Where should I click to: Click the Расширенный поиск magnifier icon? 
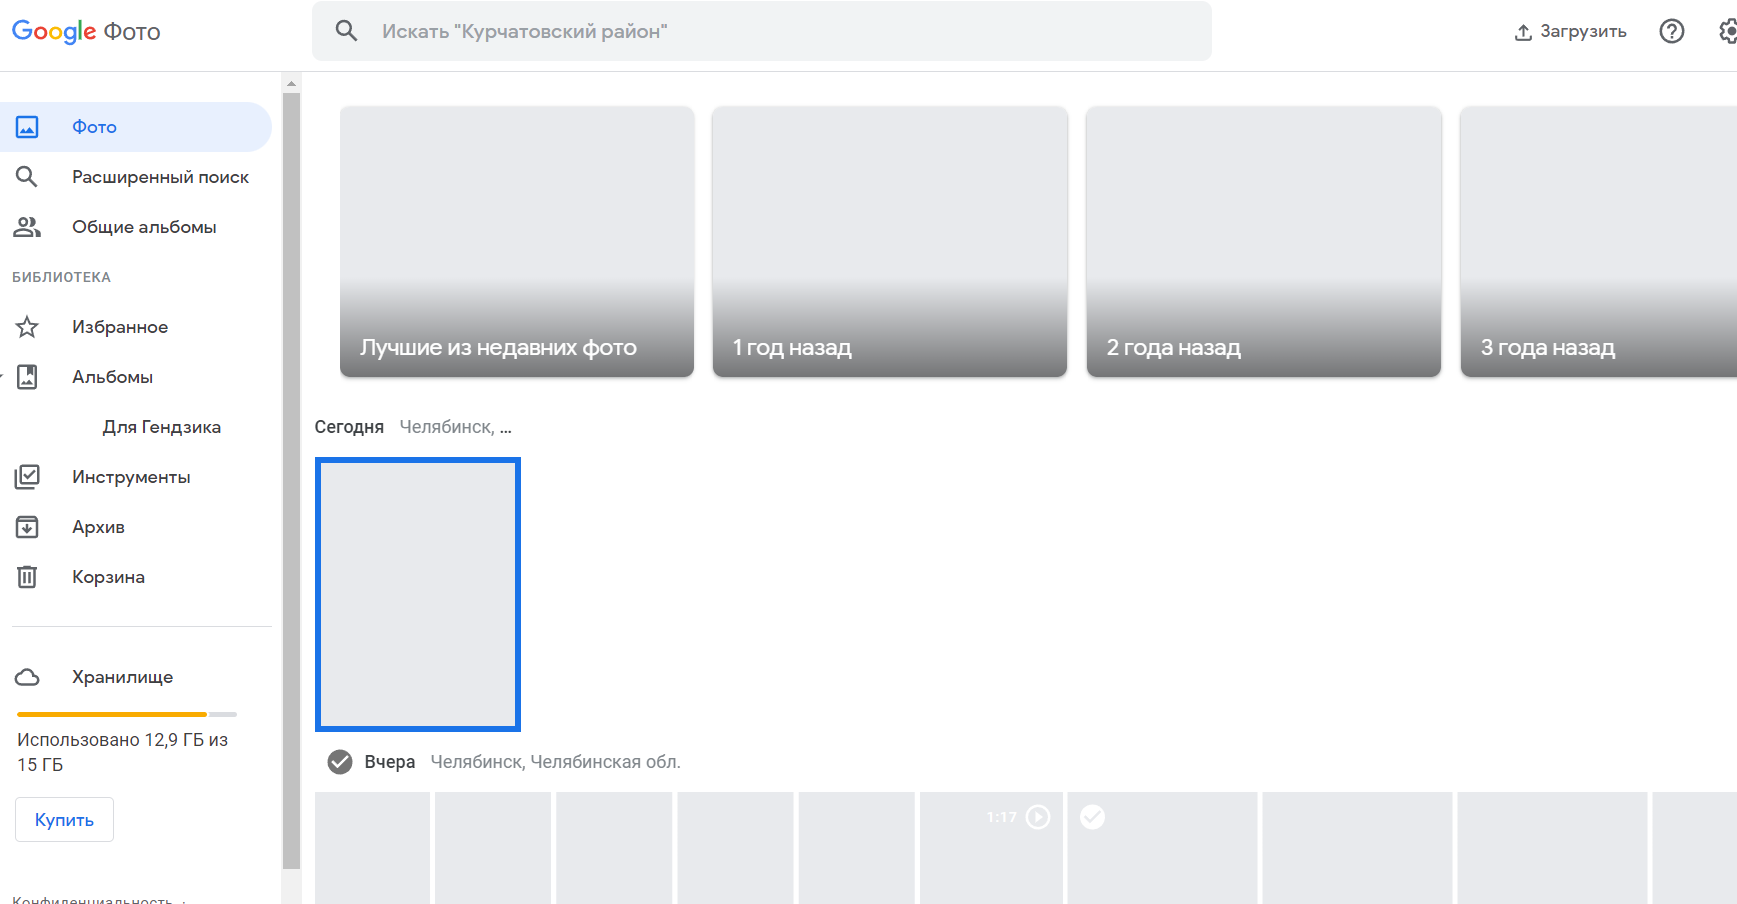[x=27, y=177]
